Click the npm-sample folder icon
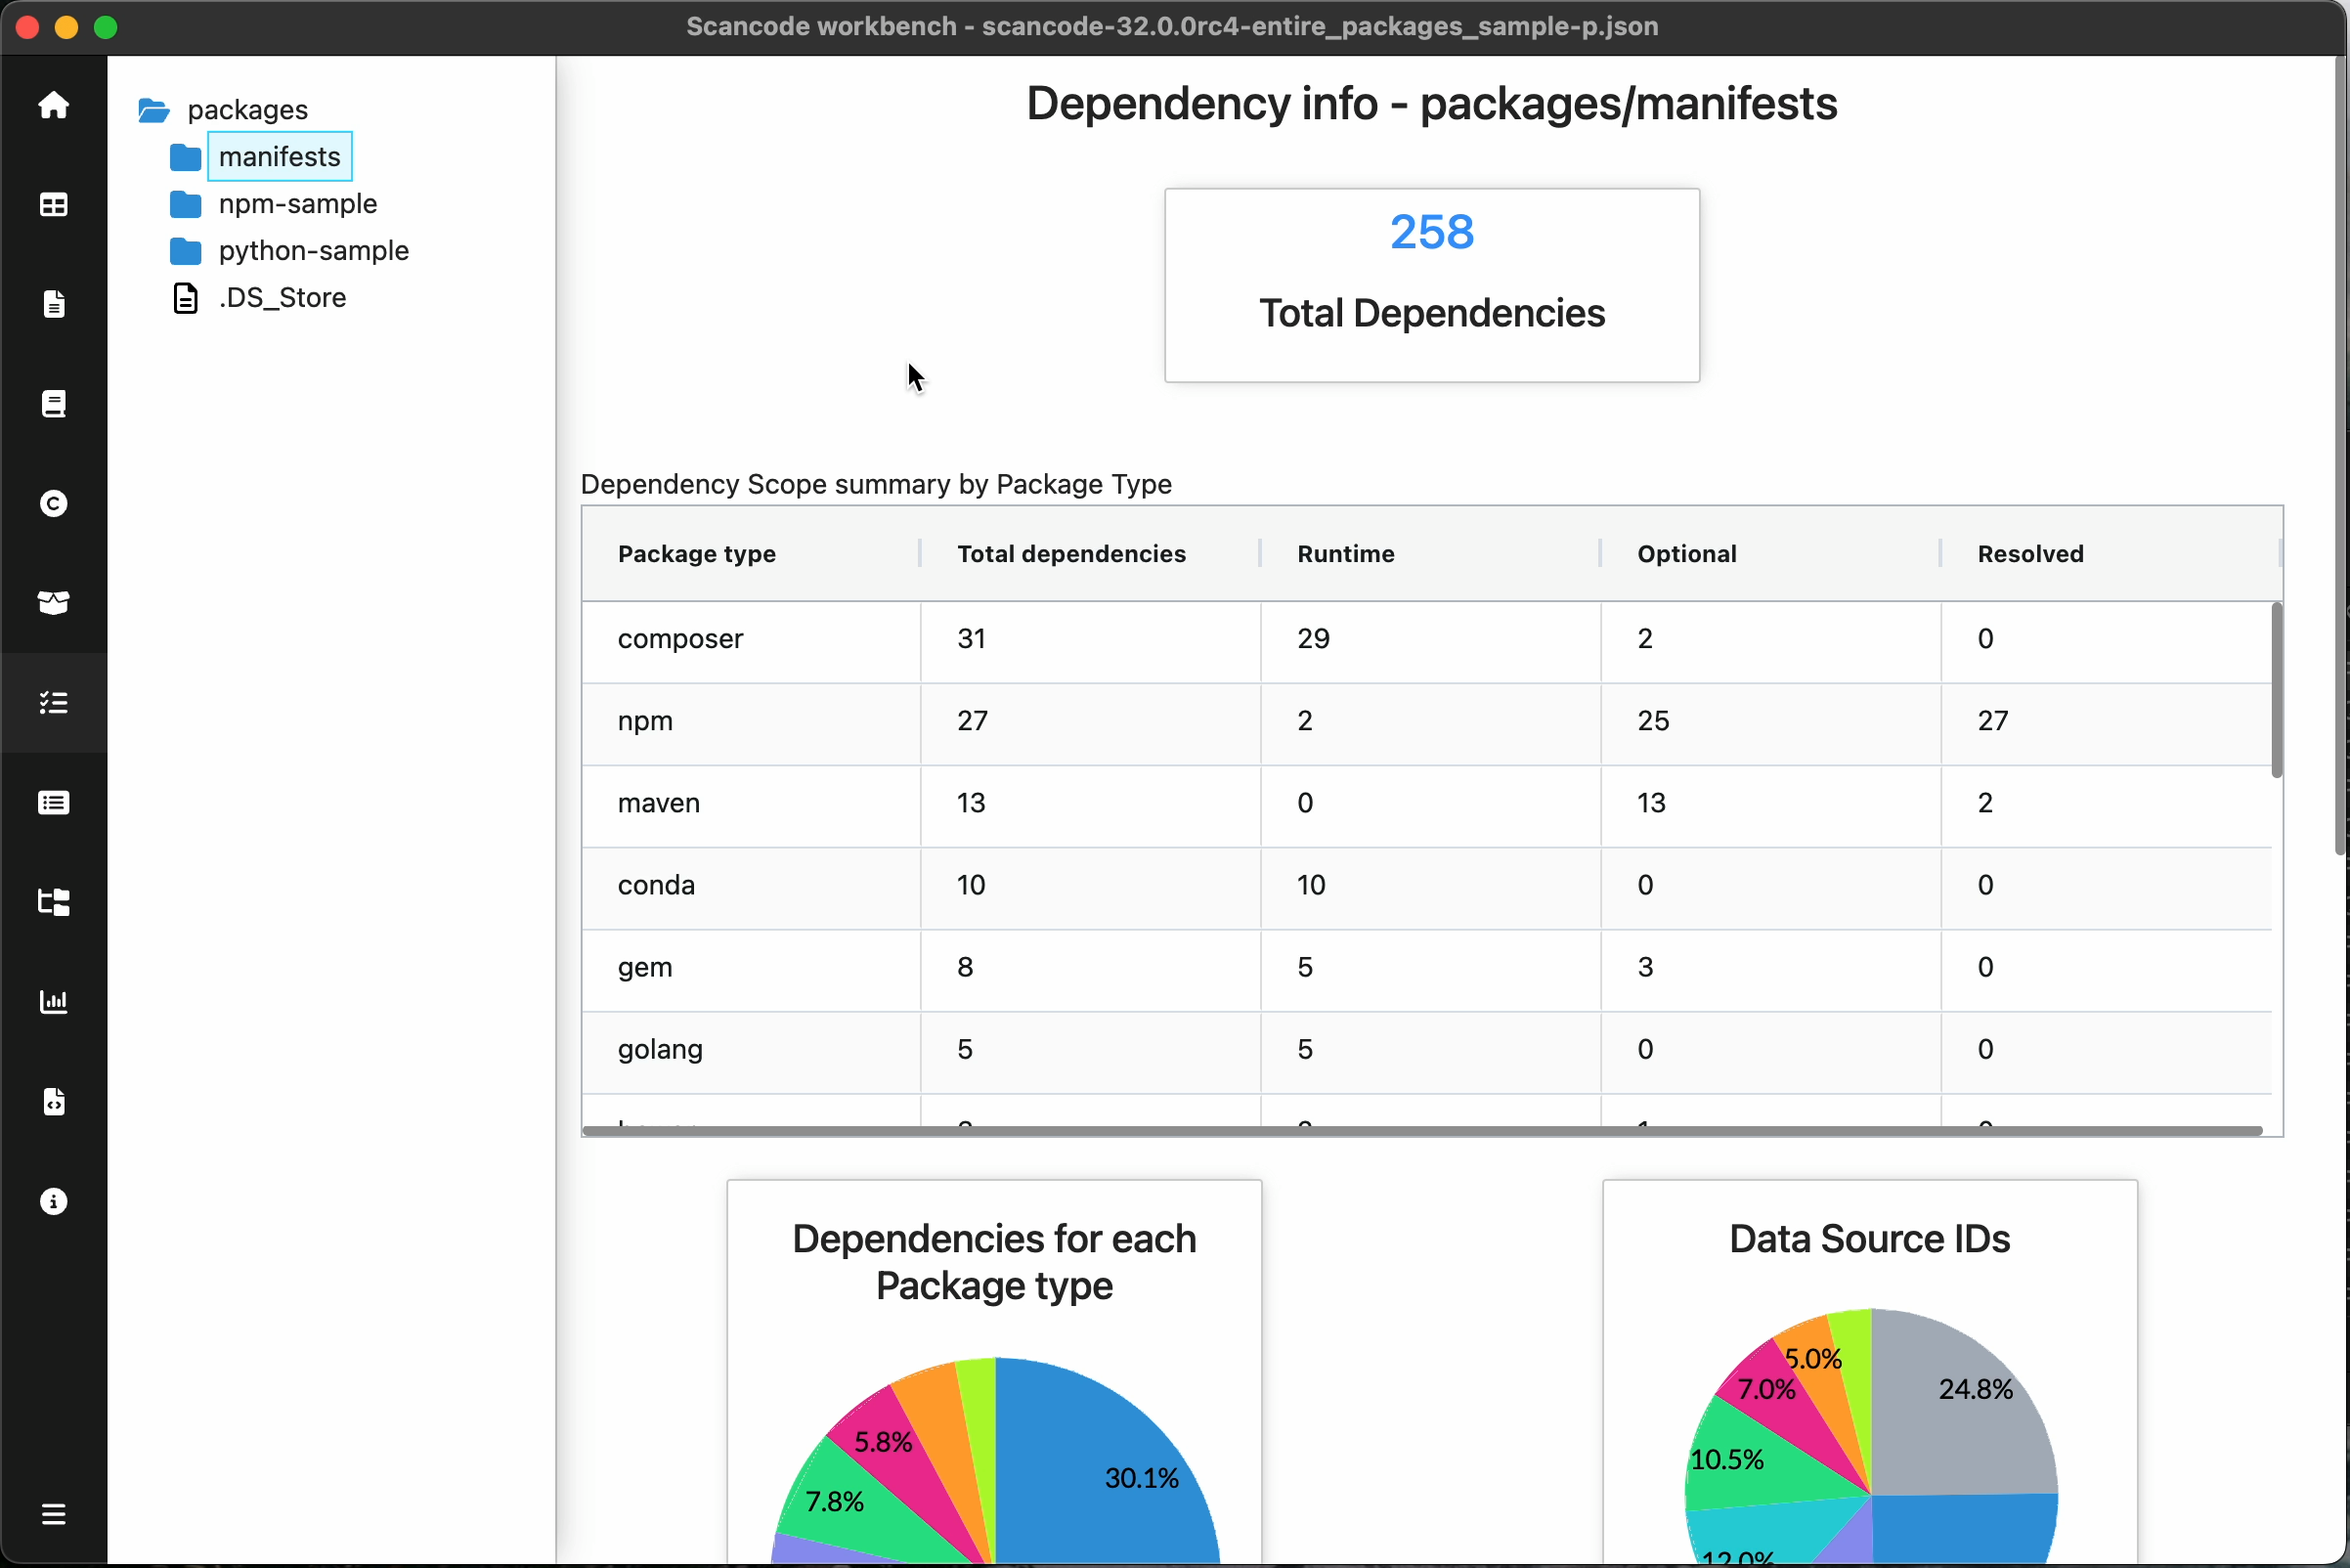Viewport: 2350px width, 1568px height. coord(185,204)
